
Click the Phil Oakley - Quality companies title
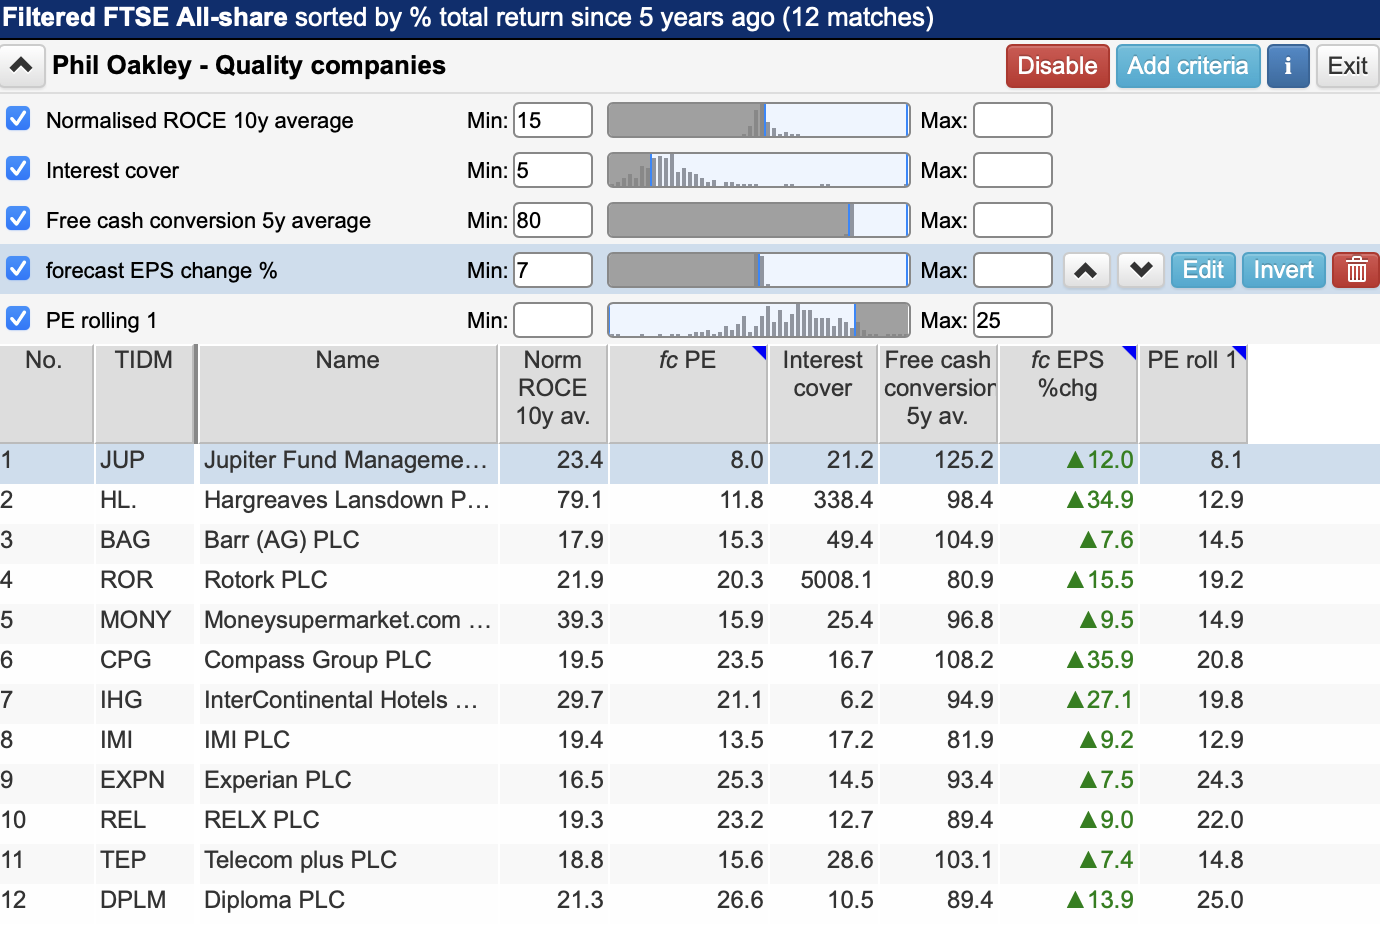(249, 66)
